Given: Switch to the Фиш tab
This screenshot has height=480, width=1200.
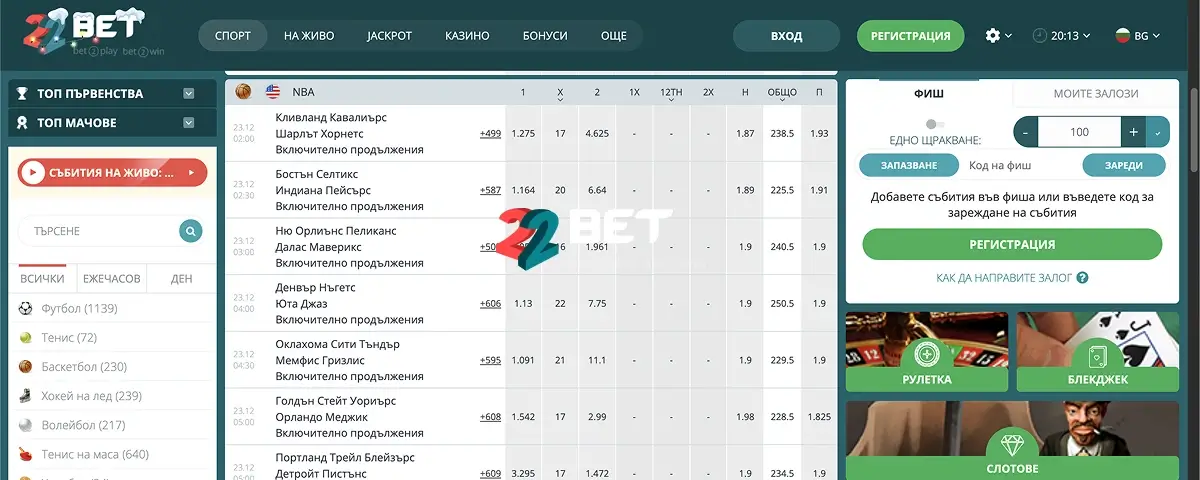Looking at the screenshot, I should (x=929, y=93).
